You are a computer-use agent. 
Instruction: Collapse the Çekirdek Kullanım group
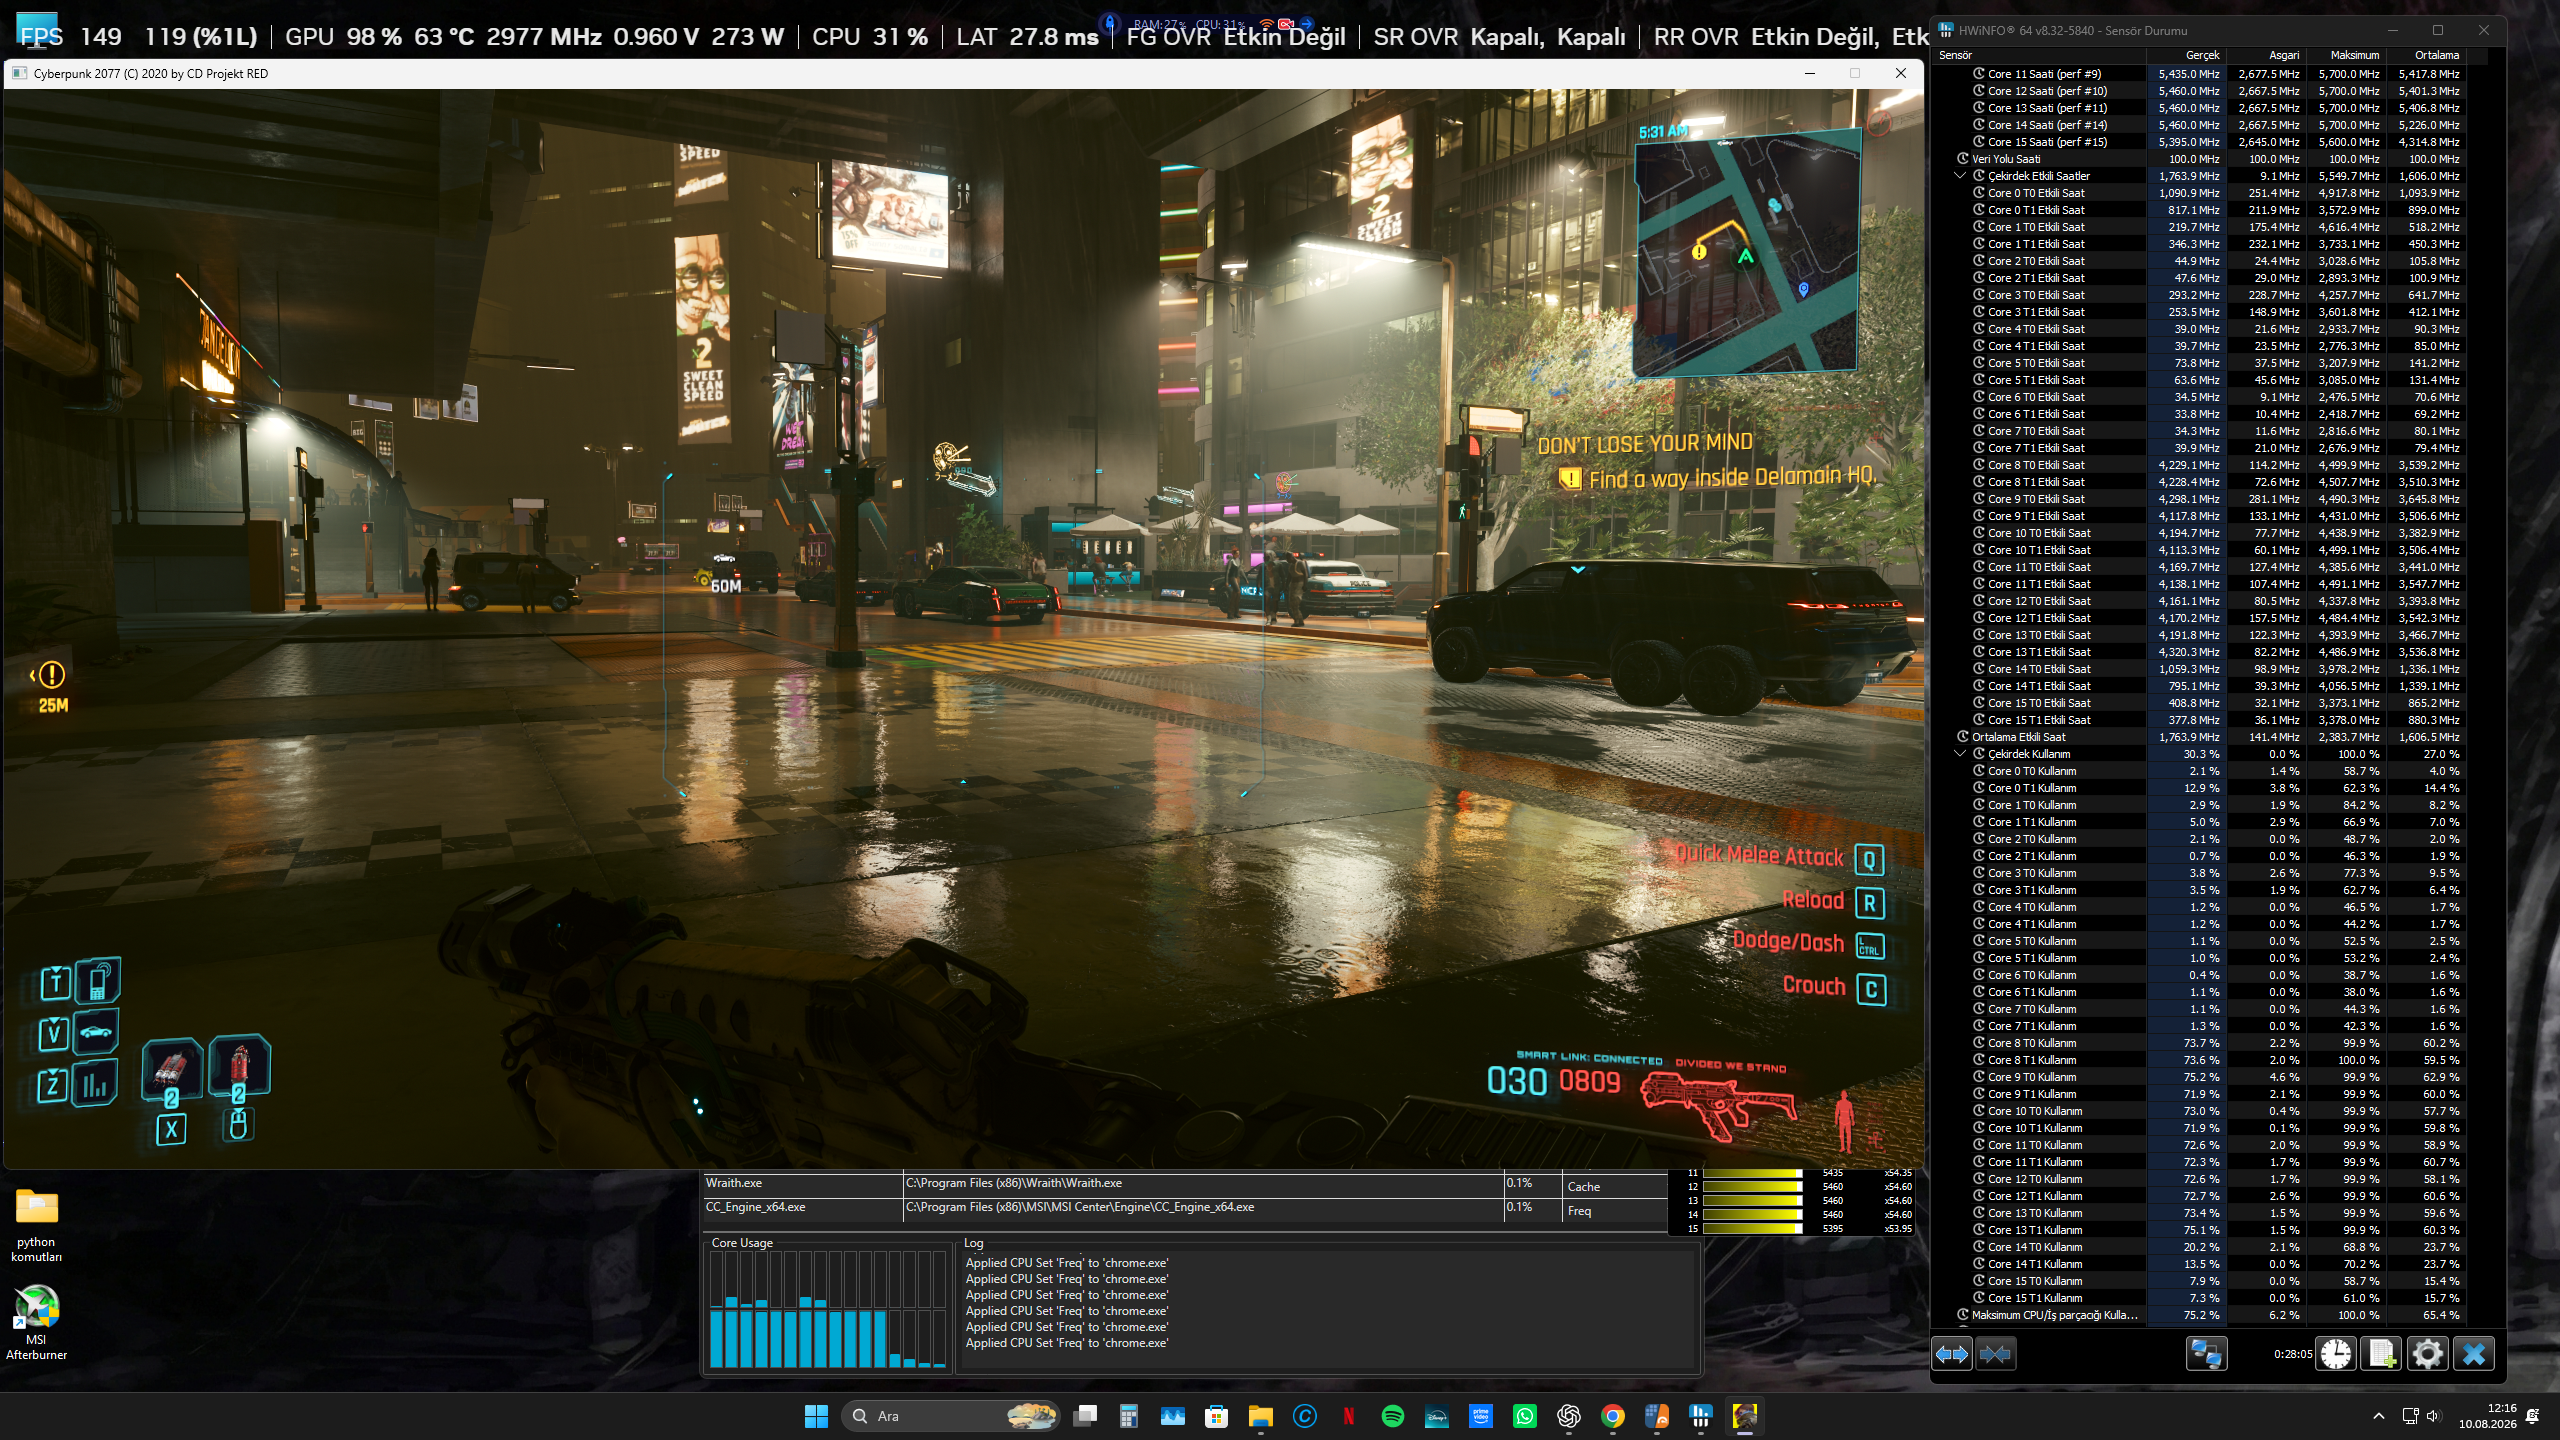pyautogui.click(x=1960, y=754)
